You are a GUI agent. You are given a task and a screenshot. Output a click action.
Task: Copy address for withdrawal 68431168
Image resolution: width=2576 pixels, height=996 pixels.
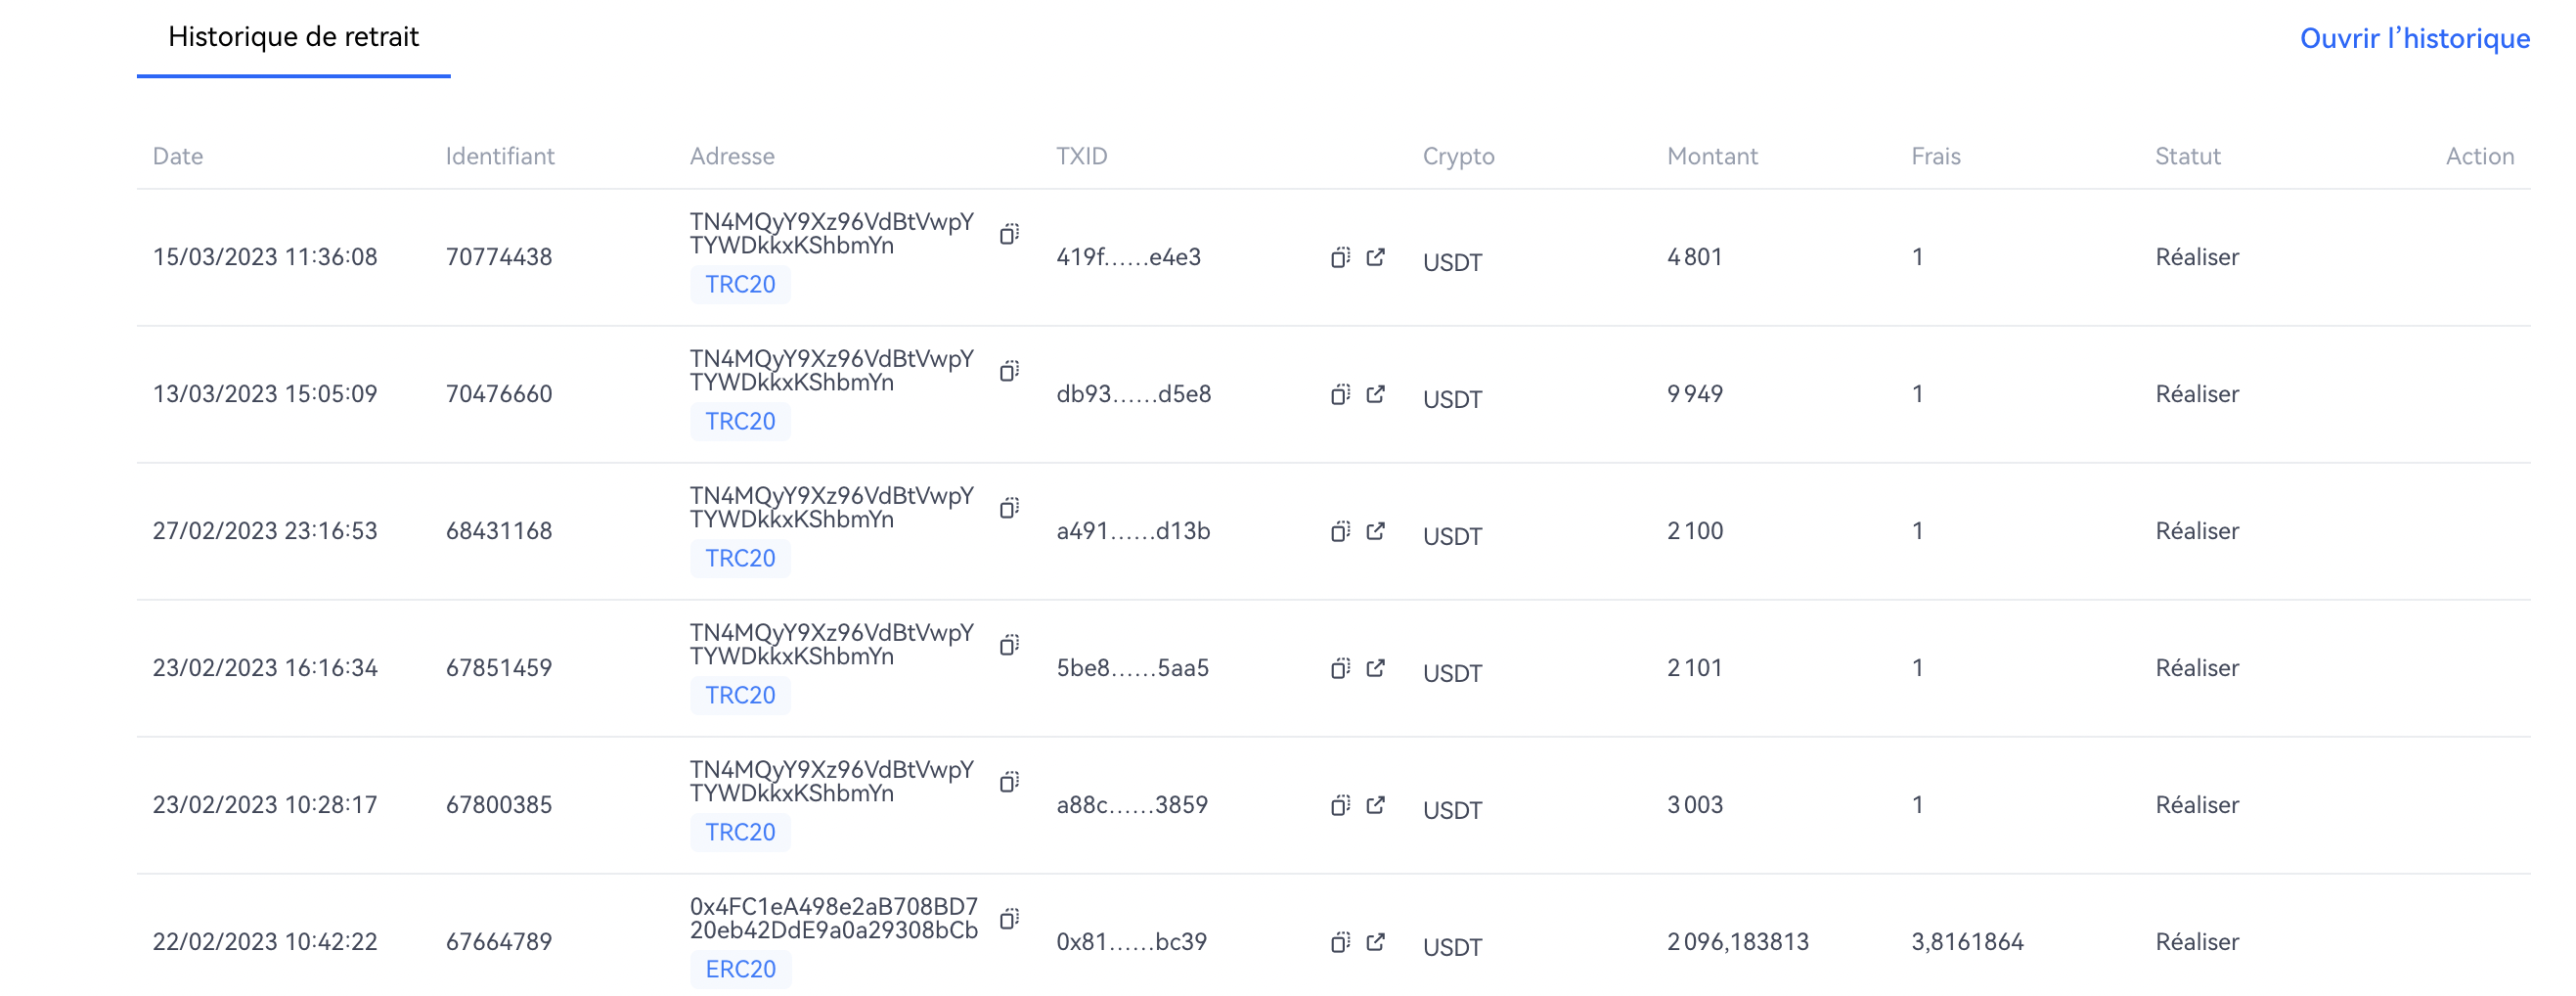click(x=1009, y=508)
